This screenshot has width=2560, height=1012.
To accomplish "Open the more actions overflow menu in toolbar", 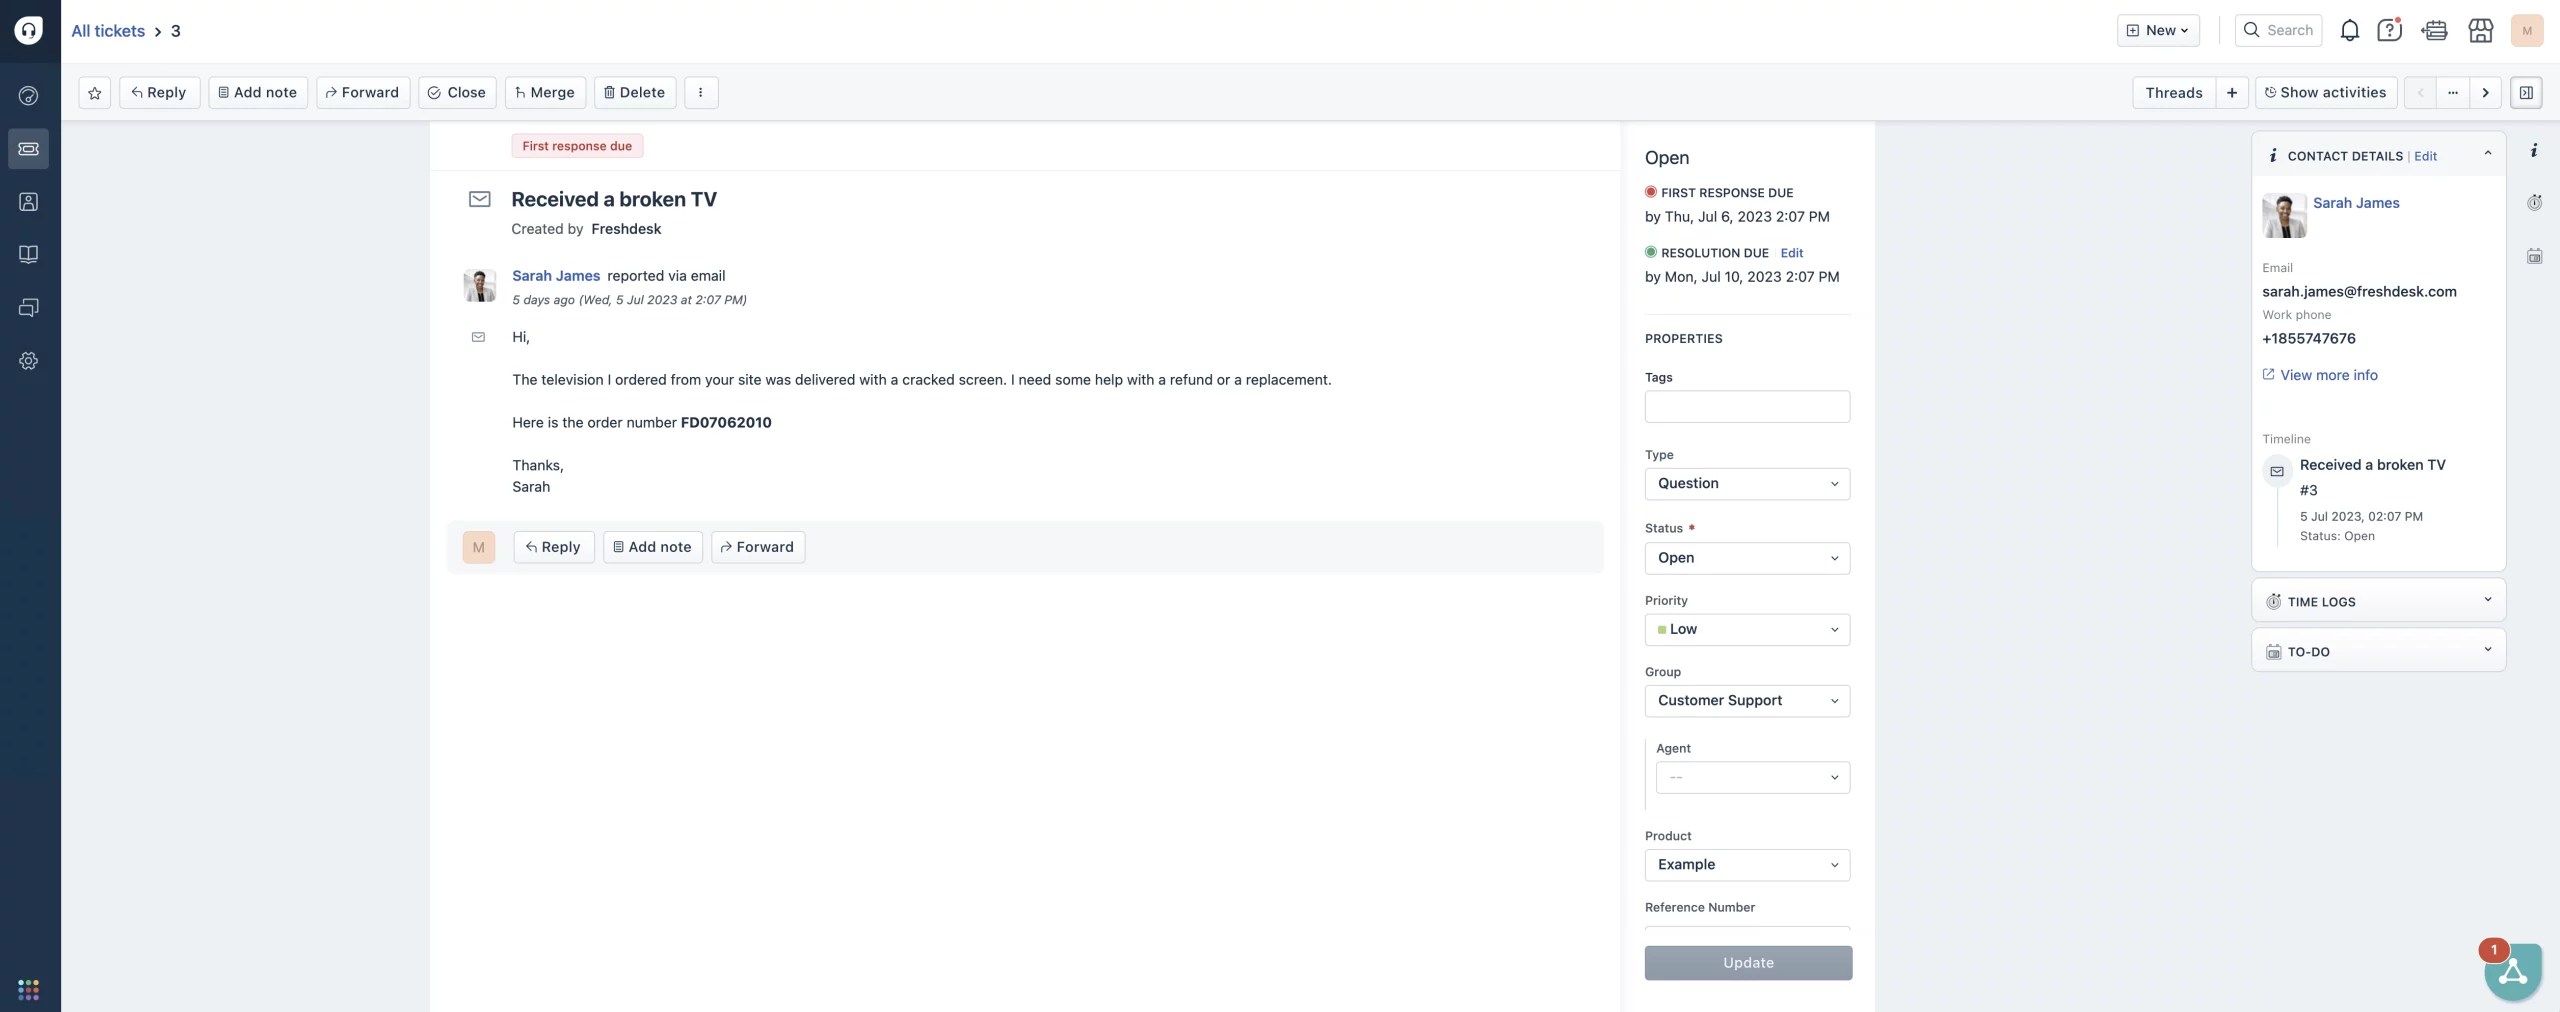I will coord(700,92).
